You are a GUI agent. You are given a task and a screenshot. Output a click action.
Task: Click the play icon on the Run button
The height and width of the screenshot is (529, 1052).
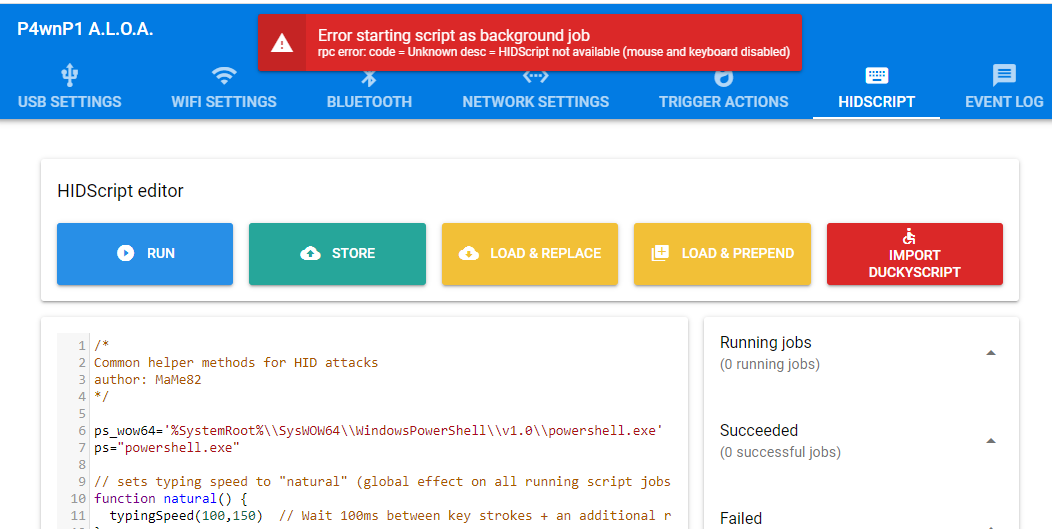(x=125, y=253)
